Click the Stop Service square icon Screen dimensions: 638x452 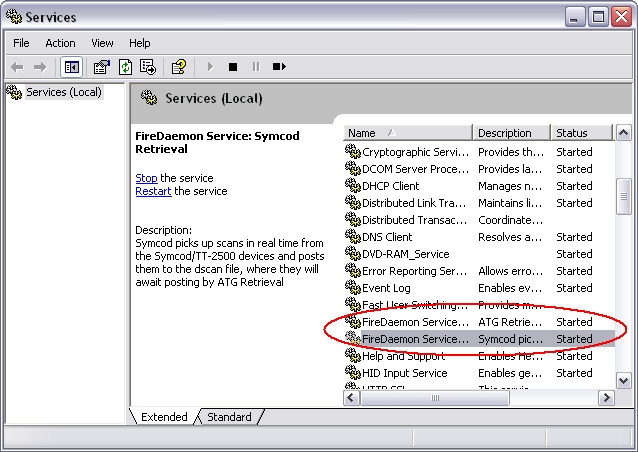coord(233,67)
